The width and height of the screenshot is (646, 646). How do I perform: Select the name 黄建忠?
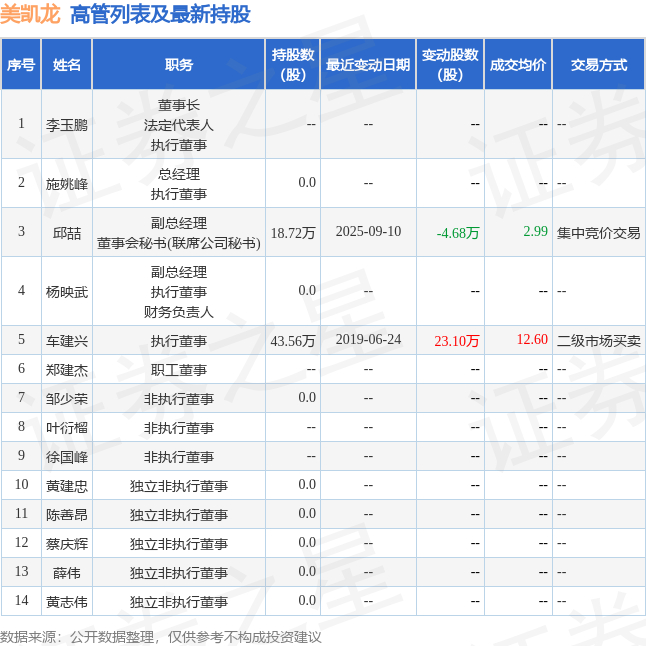(67, 486)
